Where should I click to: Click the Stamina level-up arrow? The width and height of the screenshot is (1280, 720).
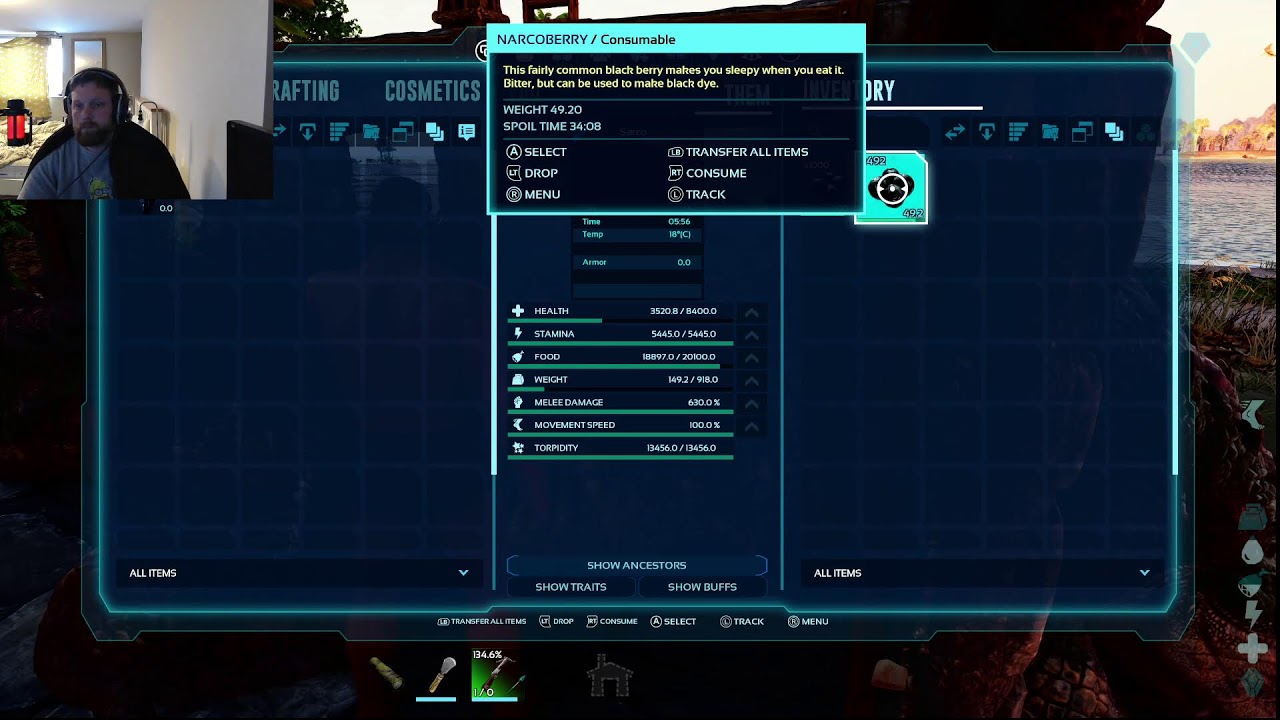point(751,335)
